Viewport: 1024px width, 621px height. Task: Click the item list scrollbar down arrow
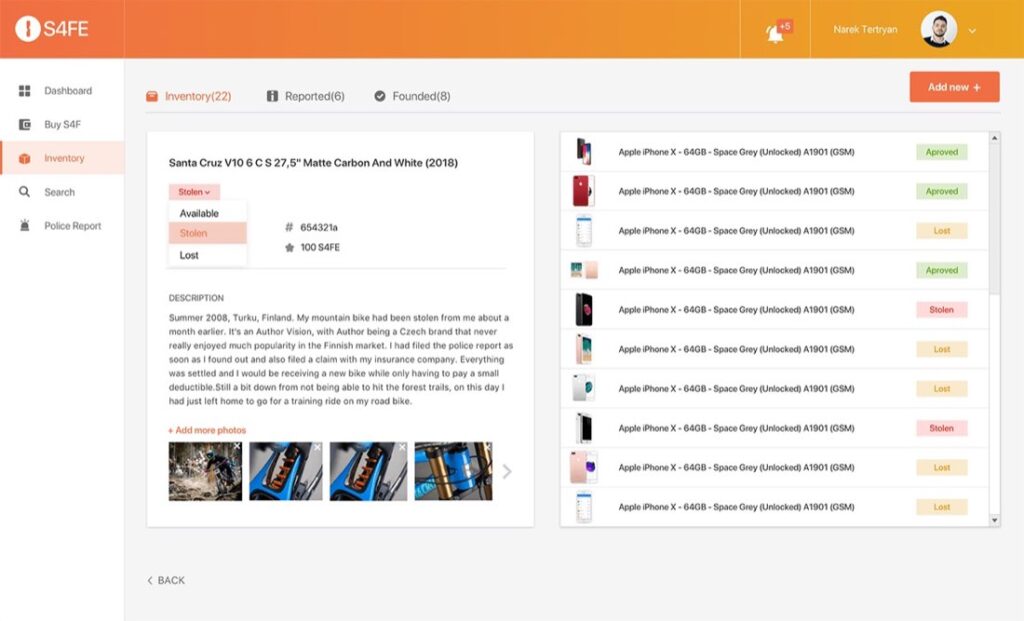click(995, 520)
